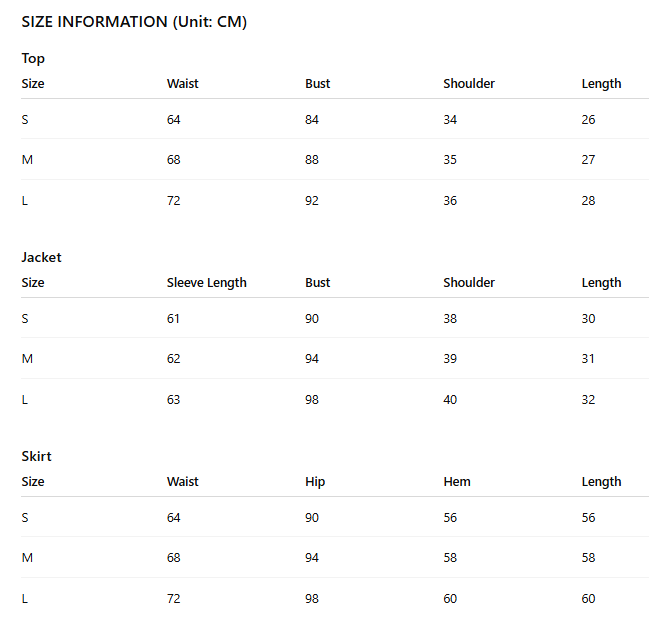Click the Top size L row label
The image size is (649, 637).
coord(25,201)
